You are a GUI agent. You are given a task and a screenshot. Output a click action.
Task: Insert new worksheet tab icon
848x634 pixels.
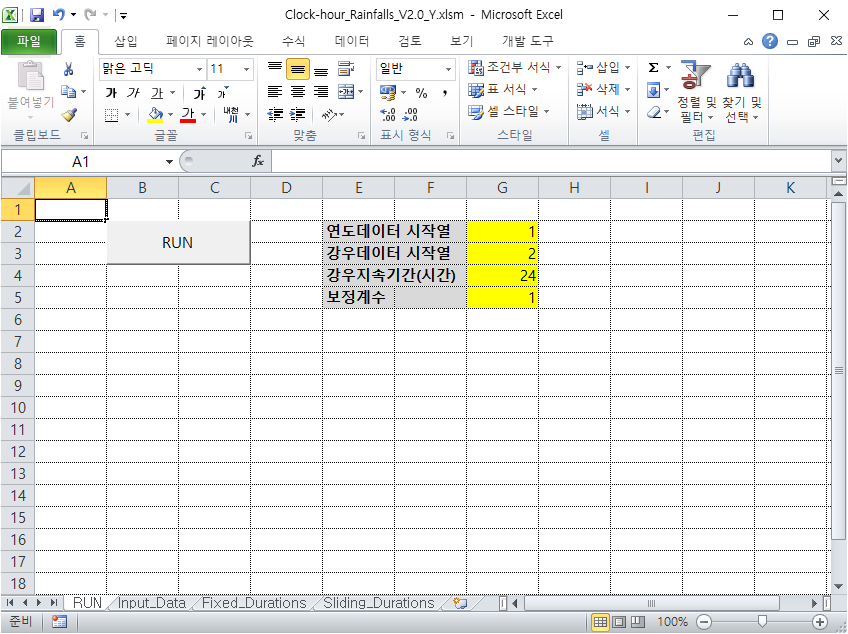click(460, 603)
